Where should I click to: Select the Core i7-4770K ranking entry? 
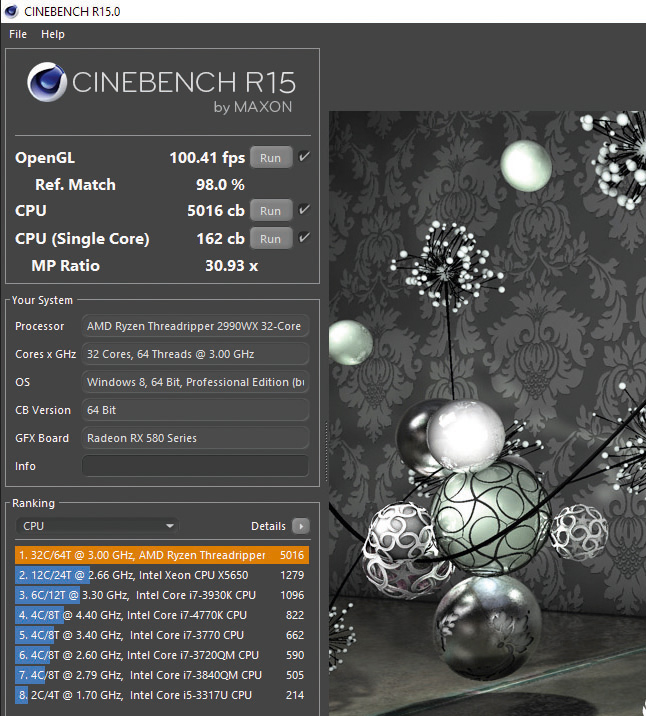pyautogui.click(x=161, y=615)
